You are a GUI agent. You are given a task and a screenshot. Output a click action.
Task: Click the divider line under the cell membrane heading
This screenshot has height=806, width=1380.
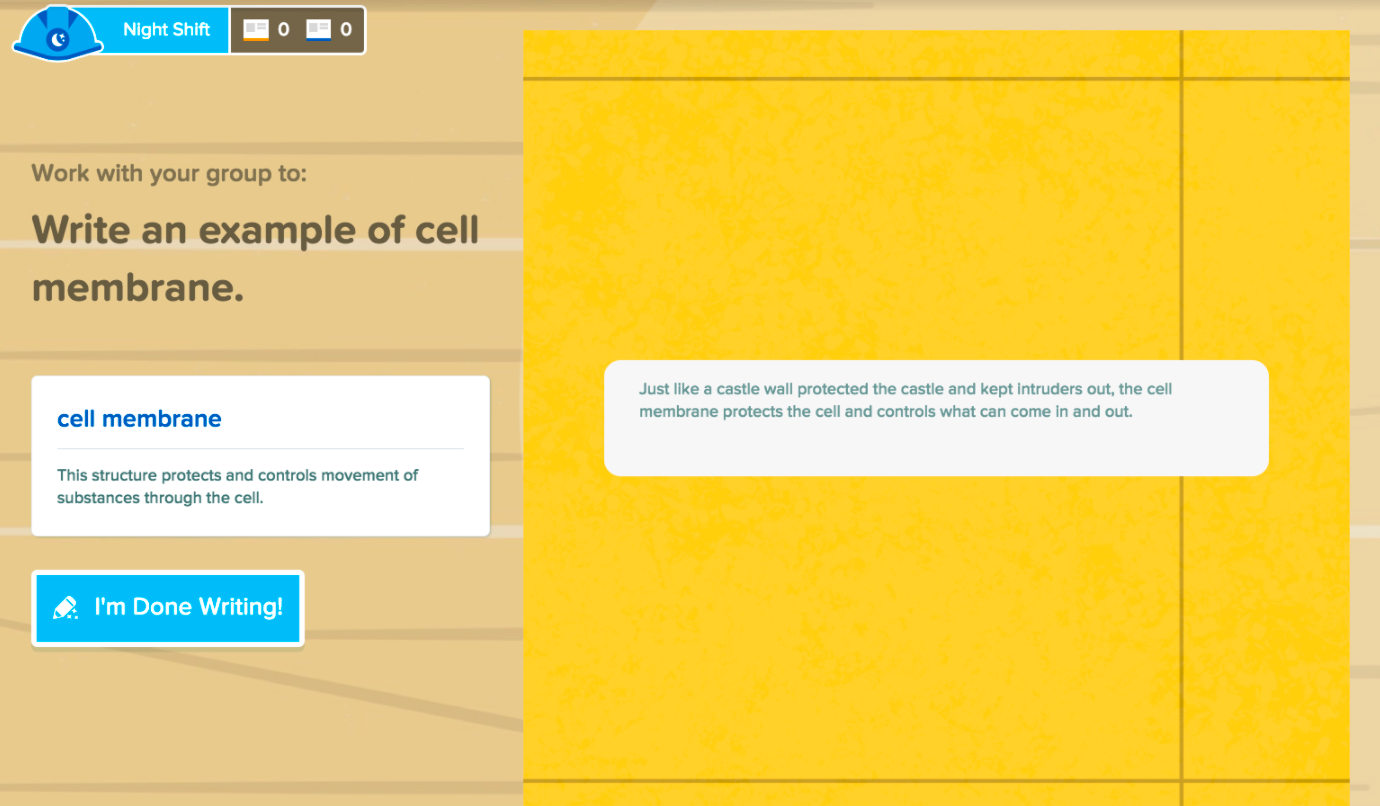point(260,446)
